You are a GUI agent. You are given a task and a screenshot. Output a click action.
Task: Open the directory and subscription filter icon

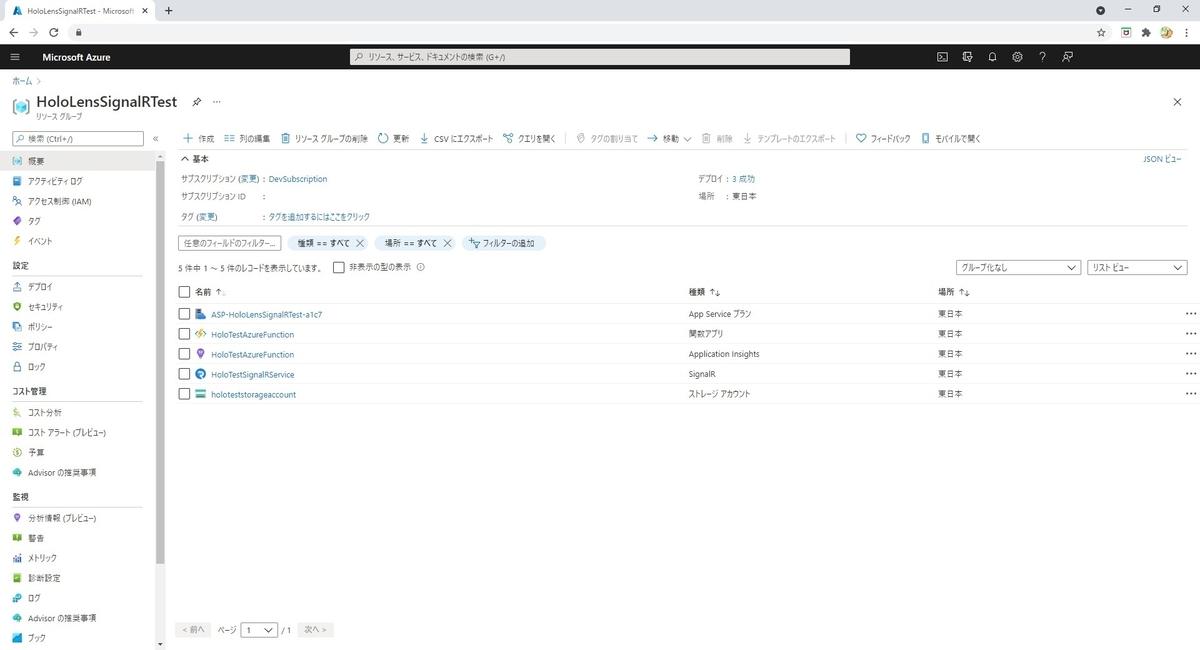click(x=967, y=57)
